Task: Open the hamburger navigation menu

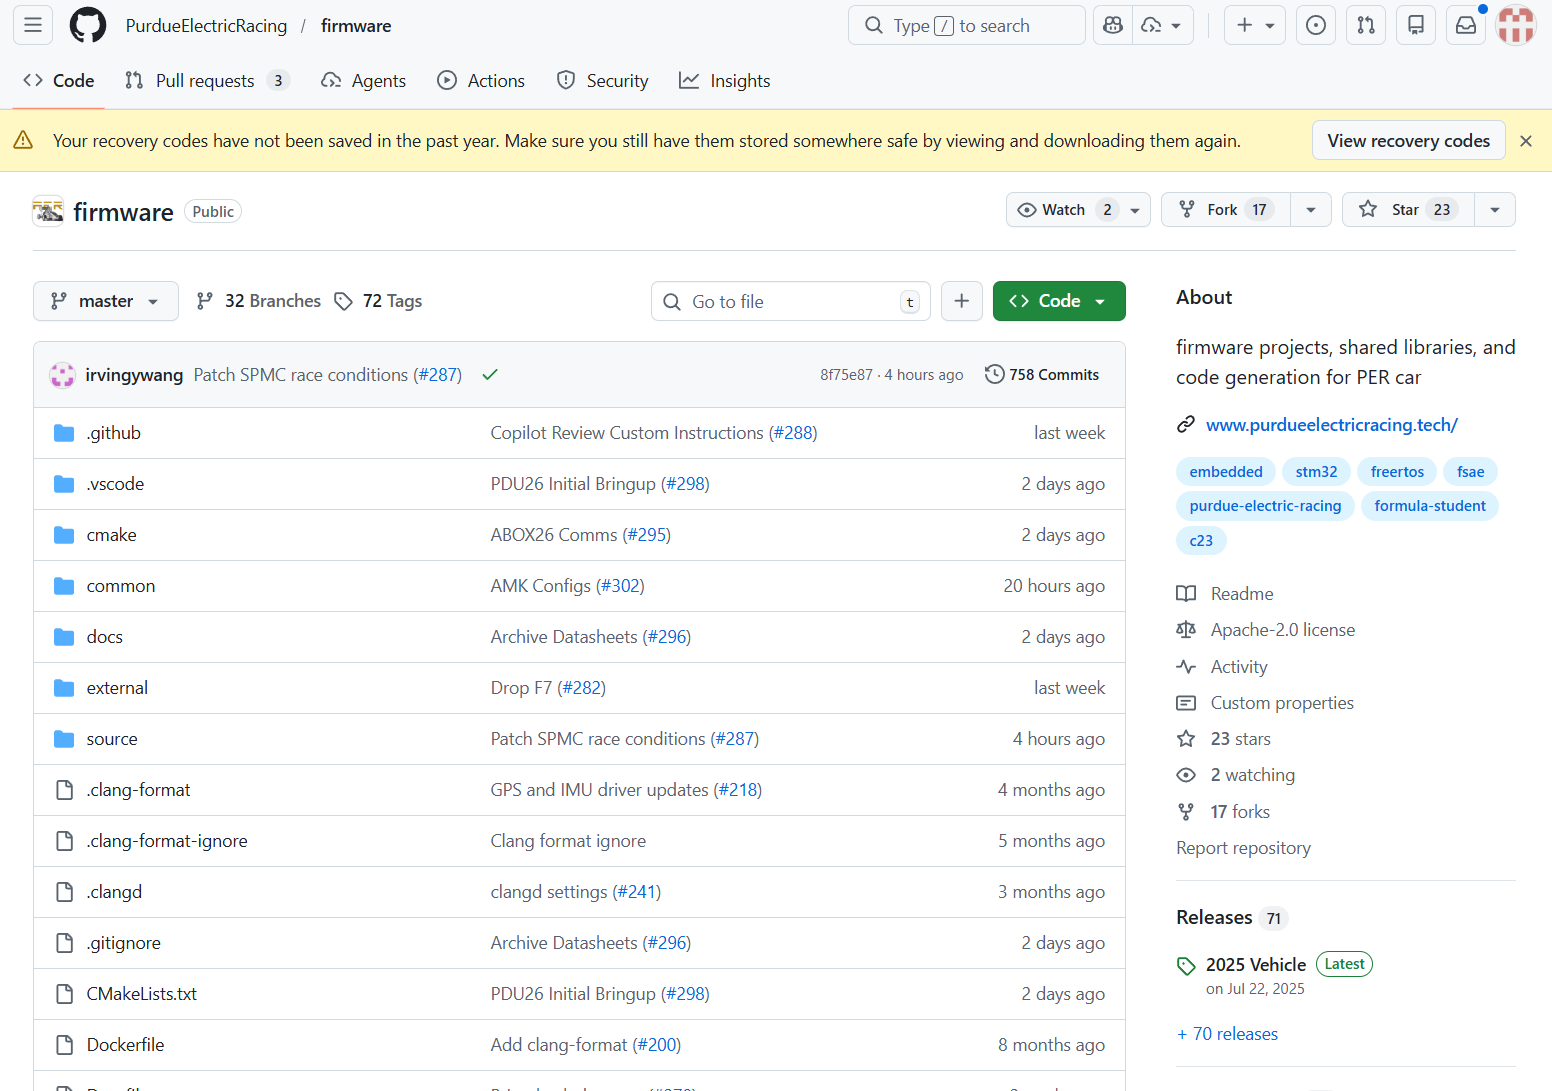Action: tap(33, 25)
